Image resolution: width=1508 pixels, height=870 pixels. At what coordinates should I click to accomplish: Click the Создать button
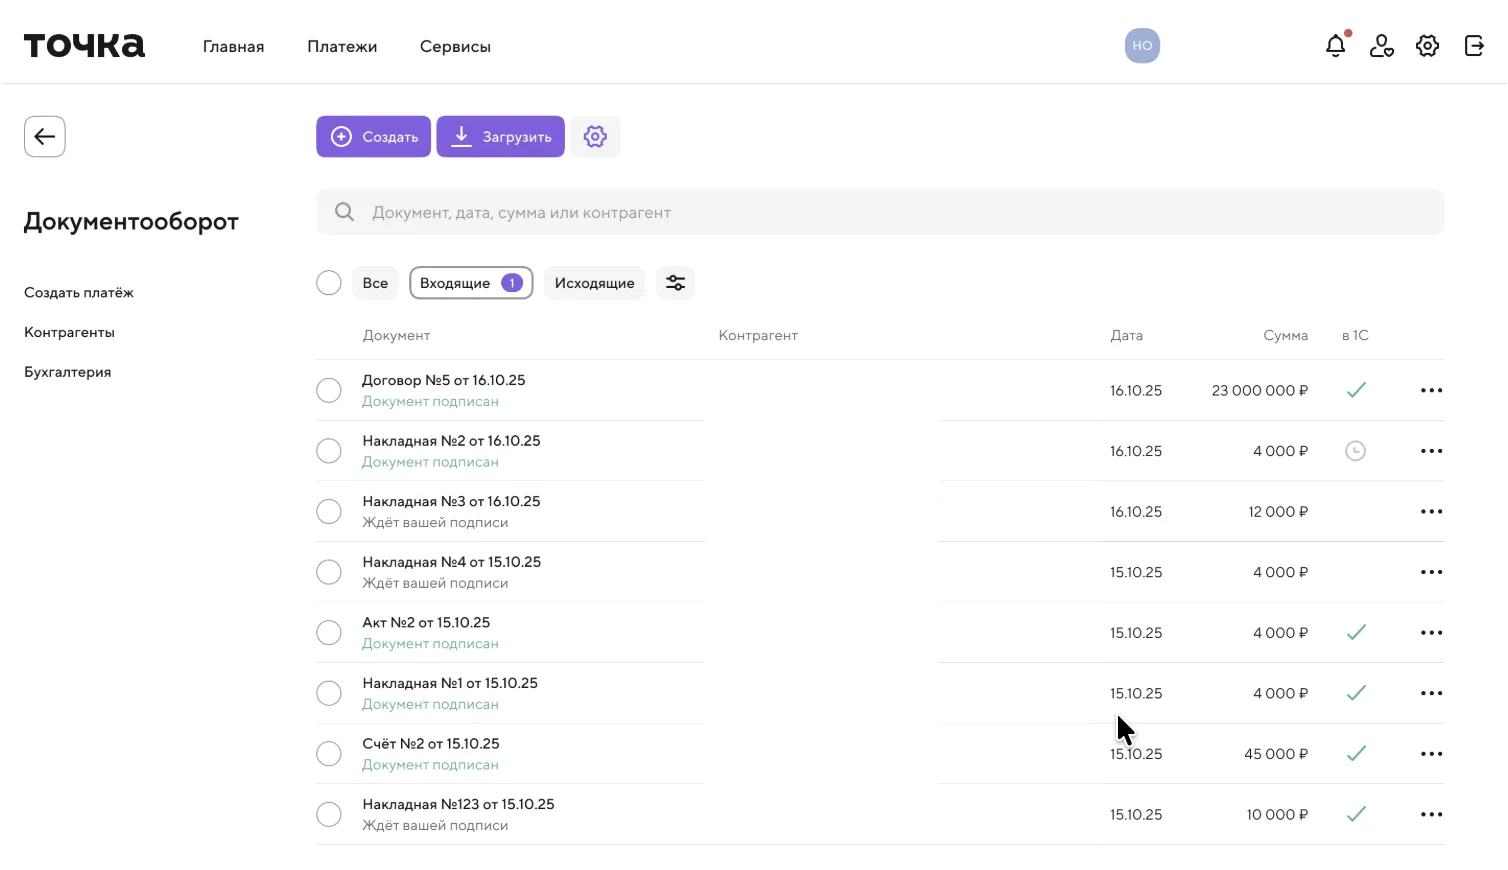[374, 137]
